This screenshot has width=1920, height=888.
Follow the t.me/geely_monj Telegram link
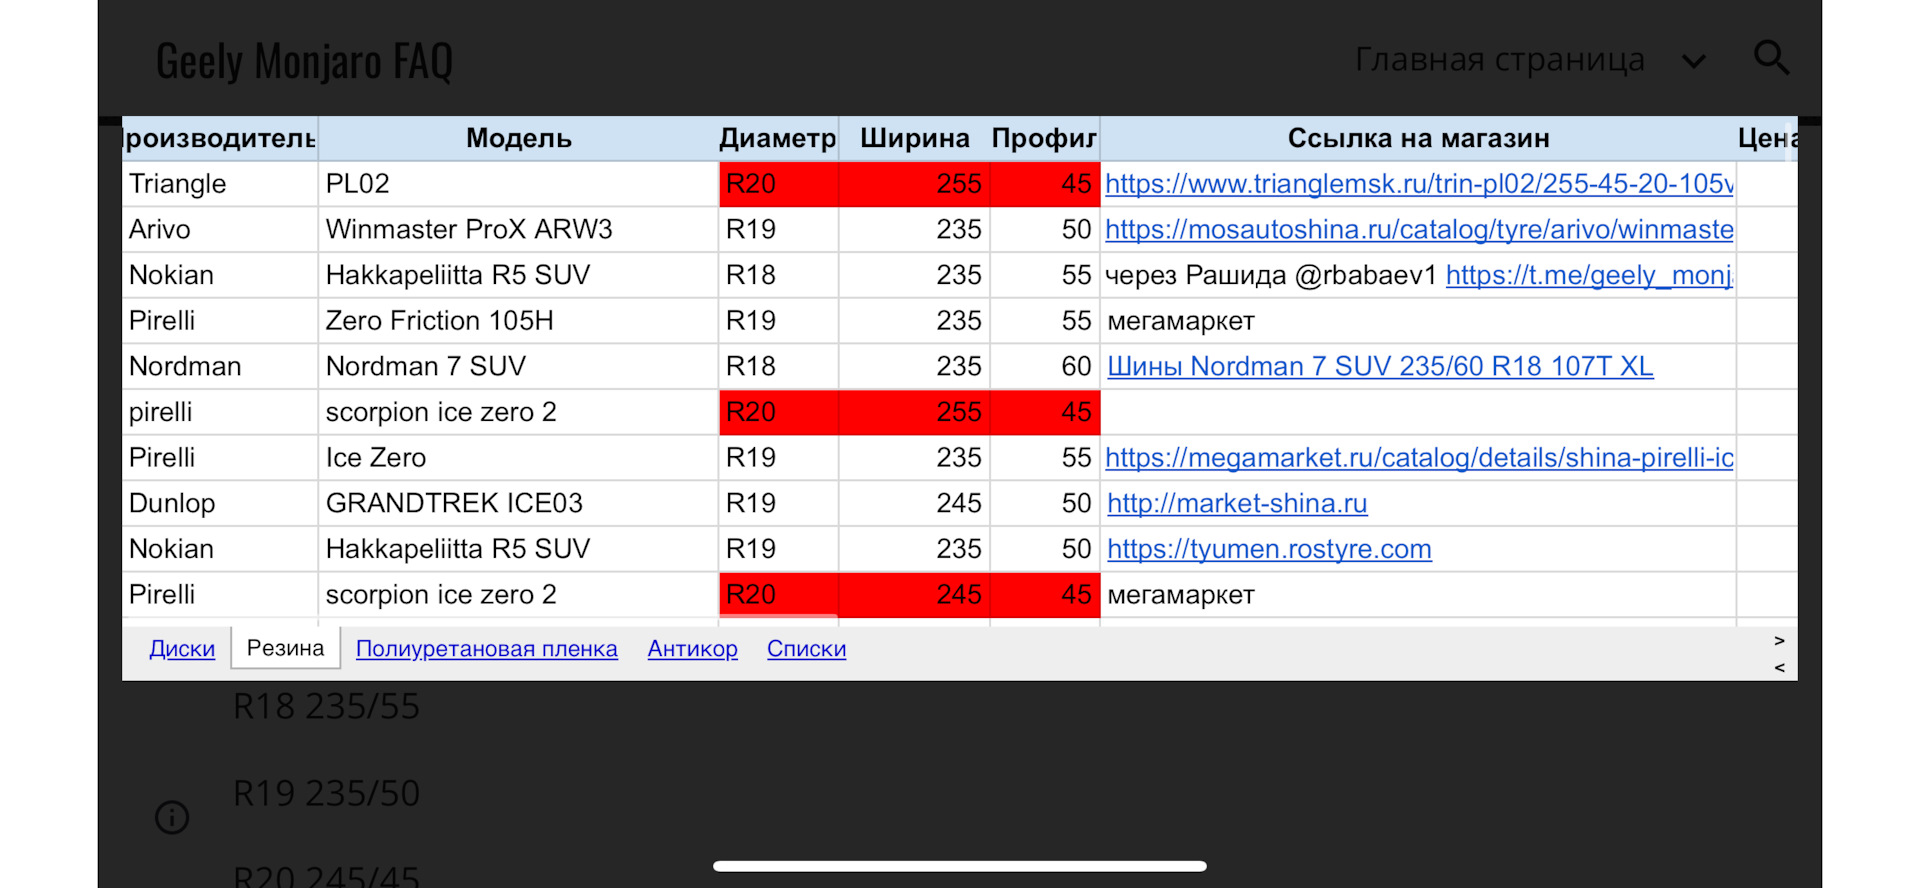(1588, 275)
